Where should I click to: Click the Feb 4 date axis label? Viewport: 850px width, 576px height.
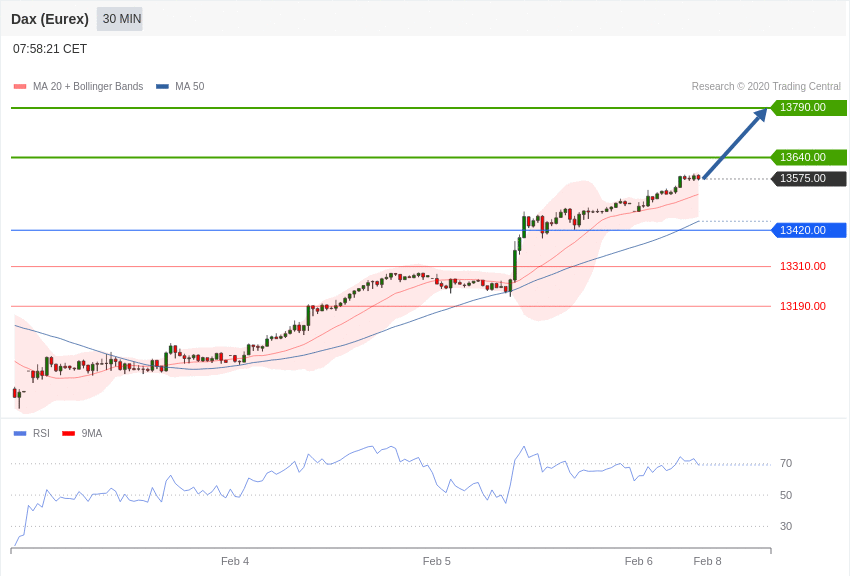(235, 561)
